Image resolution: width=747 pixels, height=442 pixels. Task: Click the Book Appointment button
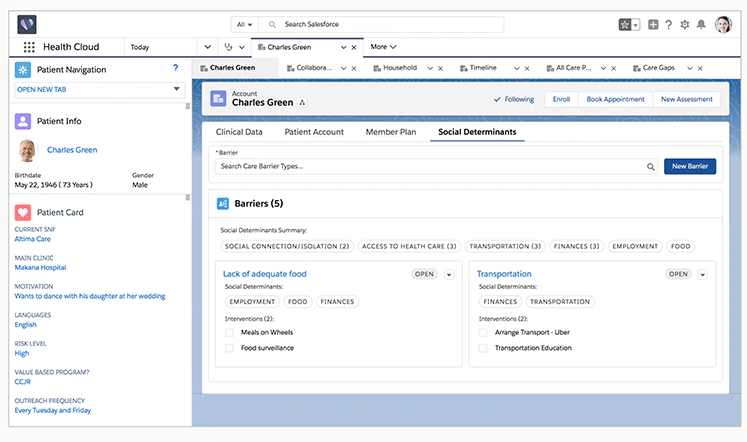[x=615, y=99]
